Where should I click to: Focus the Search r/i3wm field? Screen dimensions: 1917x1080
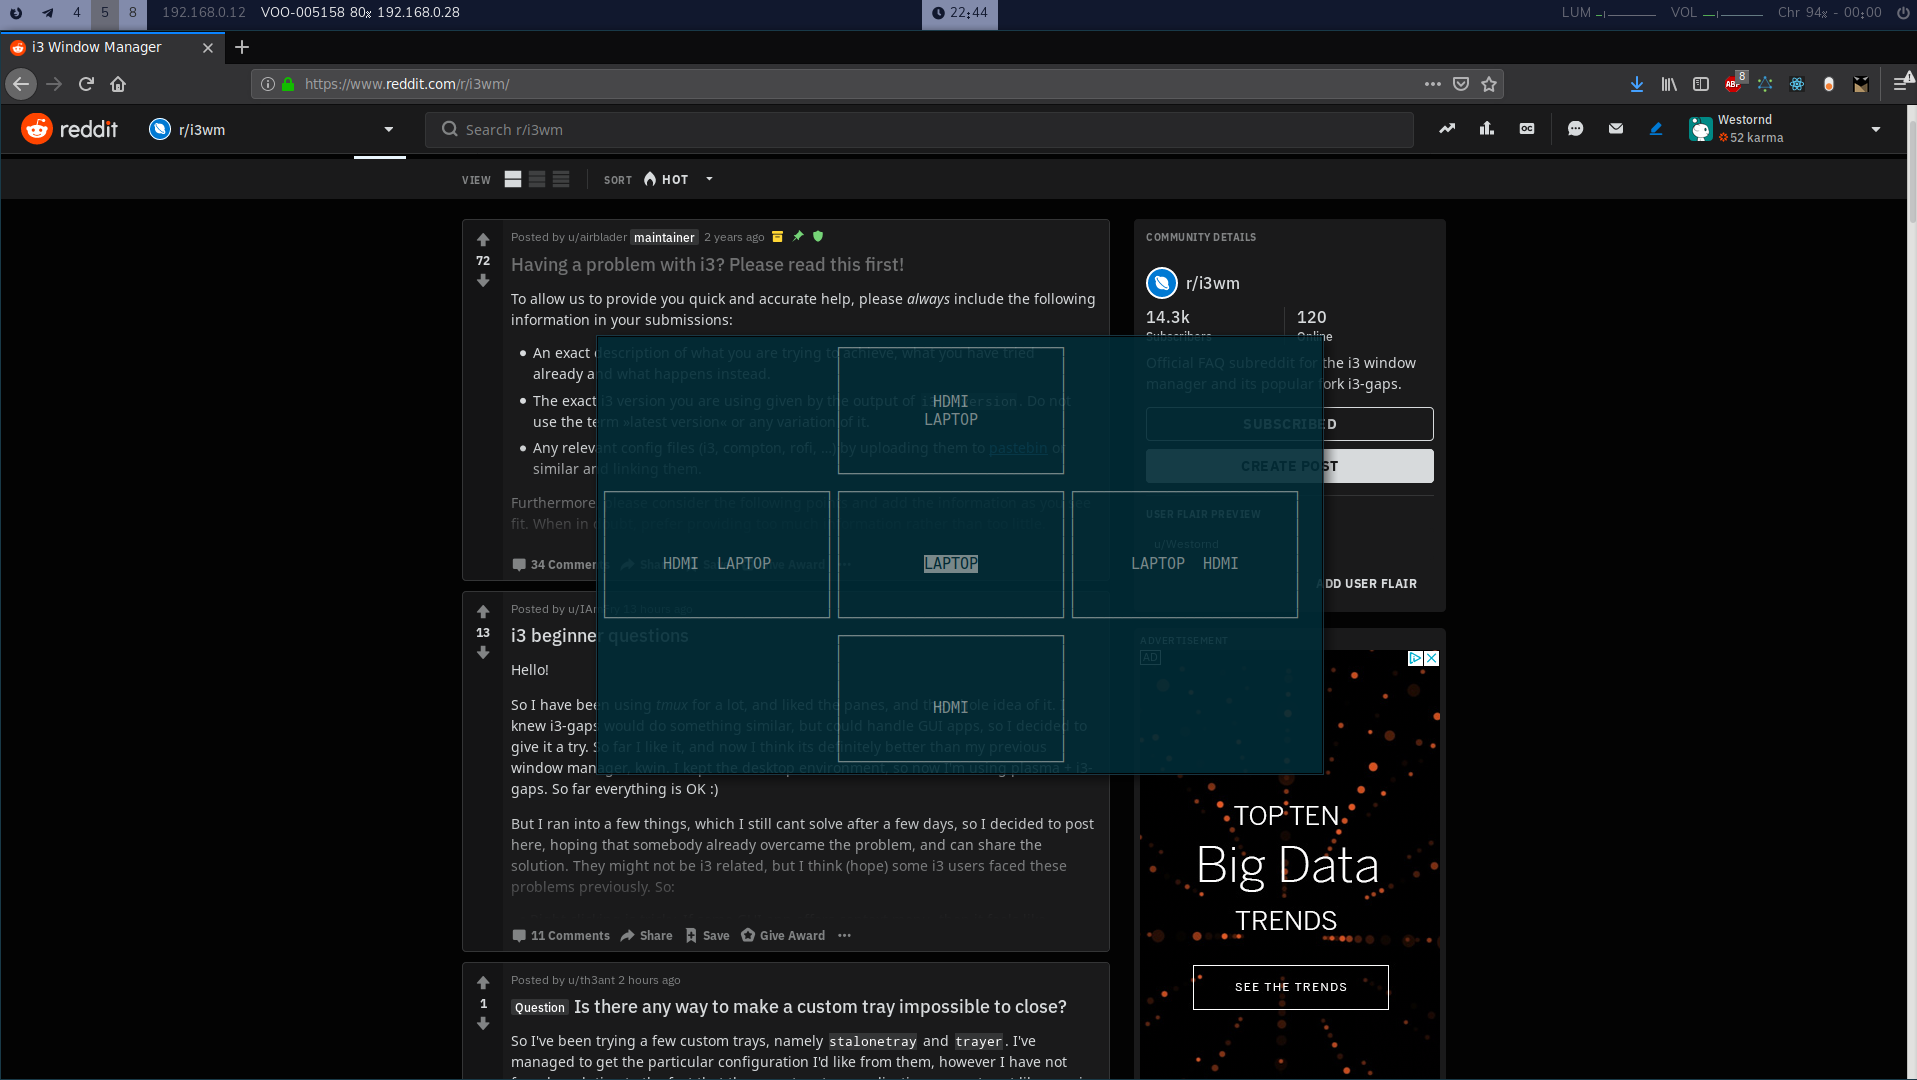(919, 130)
